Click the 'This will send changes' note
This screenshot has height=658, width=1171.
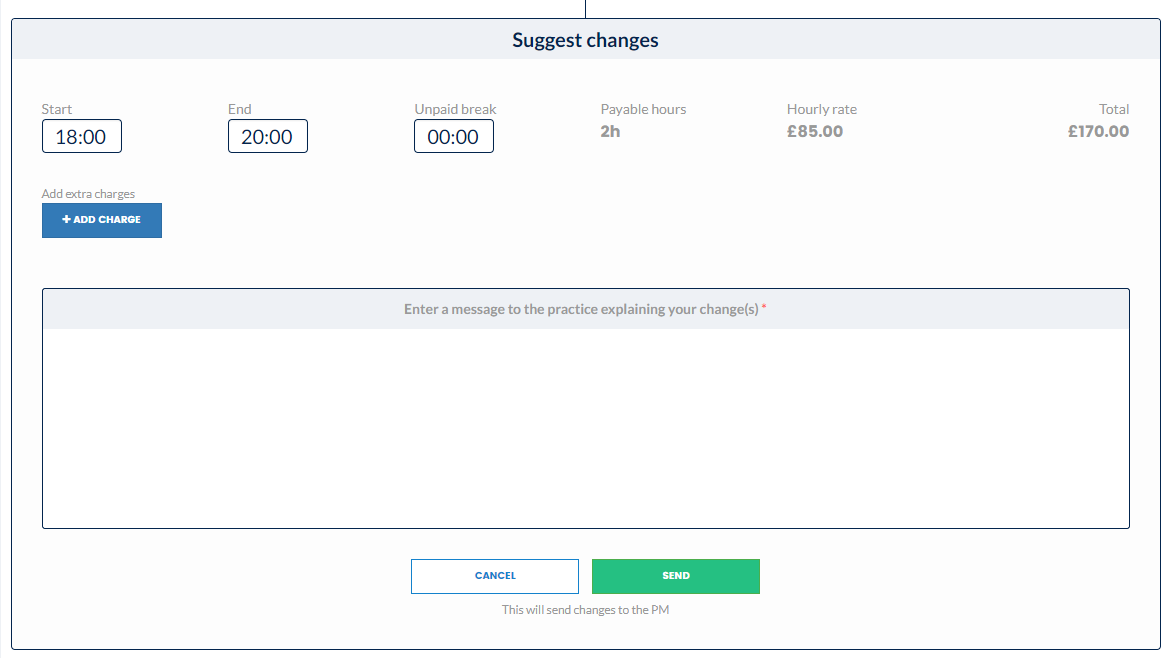pos(586,609)
